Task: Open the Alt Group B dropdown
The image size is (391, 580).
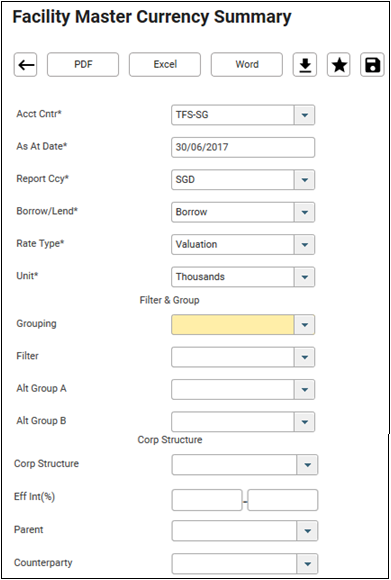Action: click(x=304, y=422)
